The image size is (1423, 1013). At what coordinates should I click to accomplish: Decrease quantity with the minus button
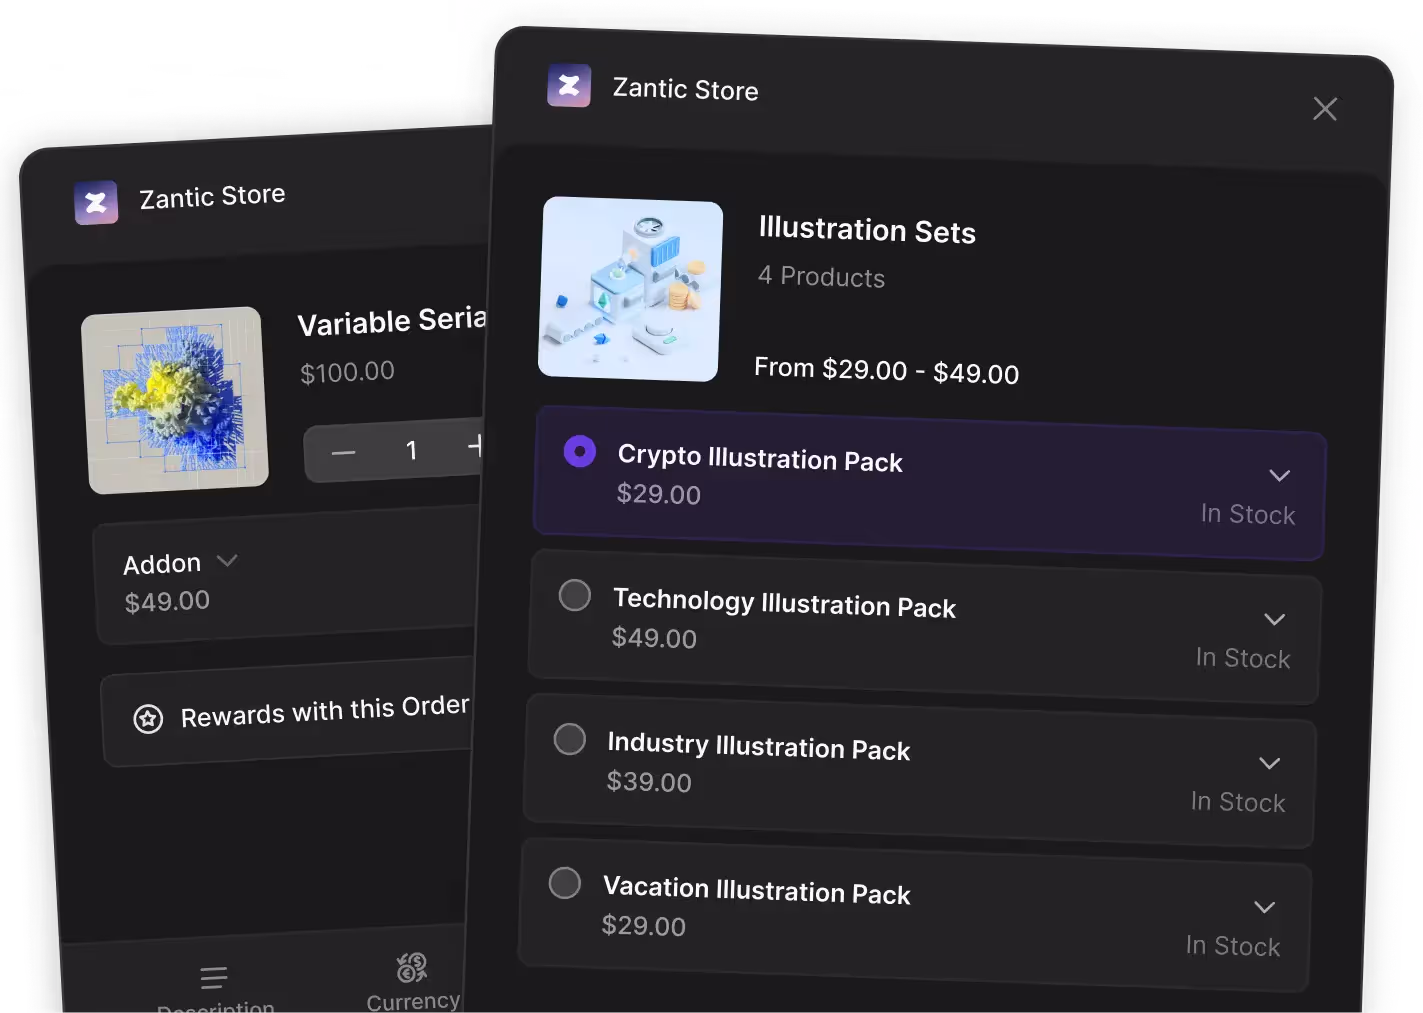point(344,453)
